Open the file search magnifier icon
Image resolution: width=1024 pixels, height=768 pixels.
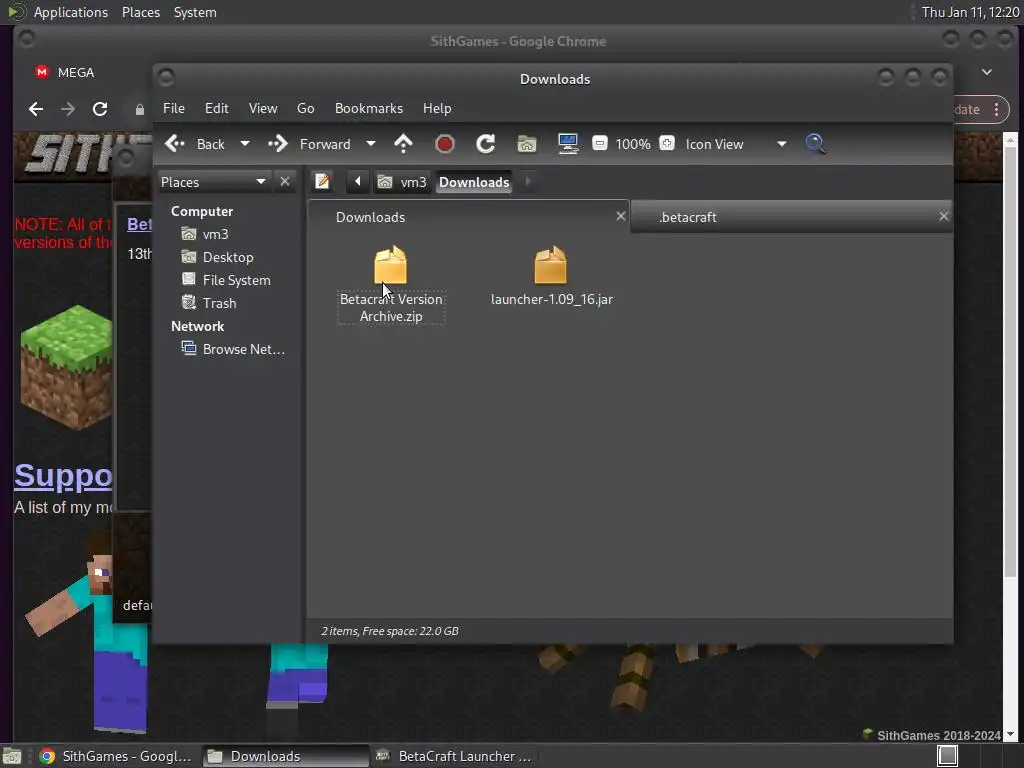815,144
